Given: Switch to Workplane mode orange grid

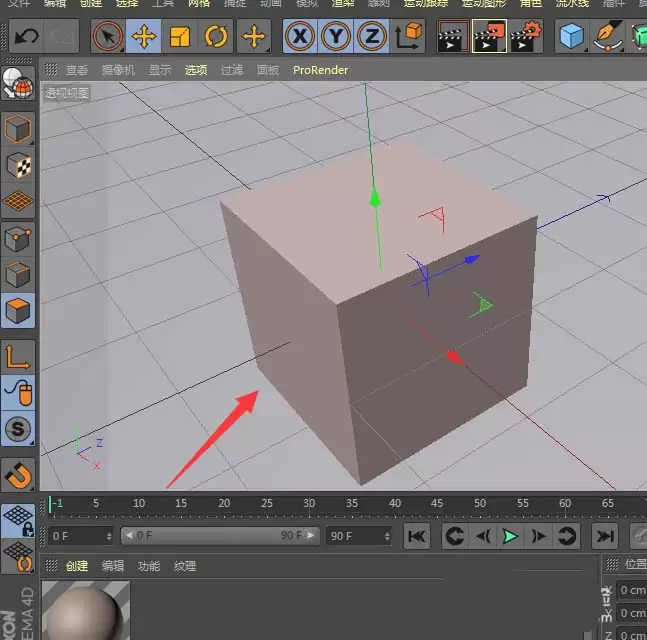Looking at the screenshot, I should click(x=18, y=201).
